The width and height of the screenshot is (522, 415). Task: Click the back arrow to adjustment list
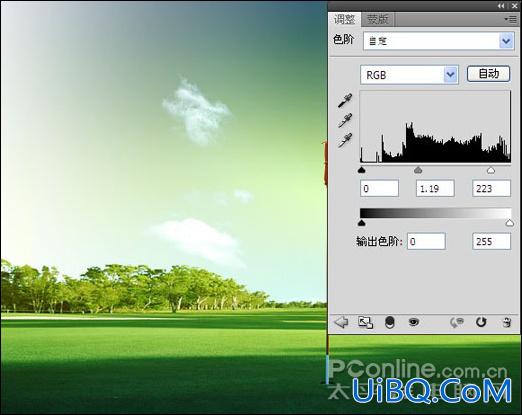(341, 322)
